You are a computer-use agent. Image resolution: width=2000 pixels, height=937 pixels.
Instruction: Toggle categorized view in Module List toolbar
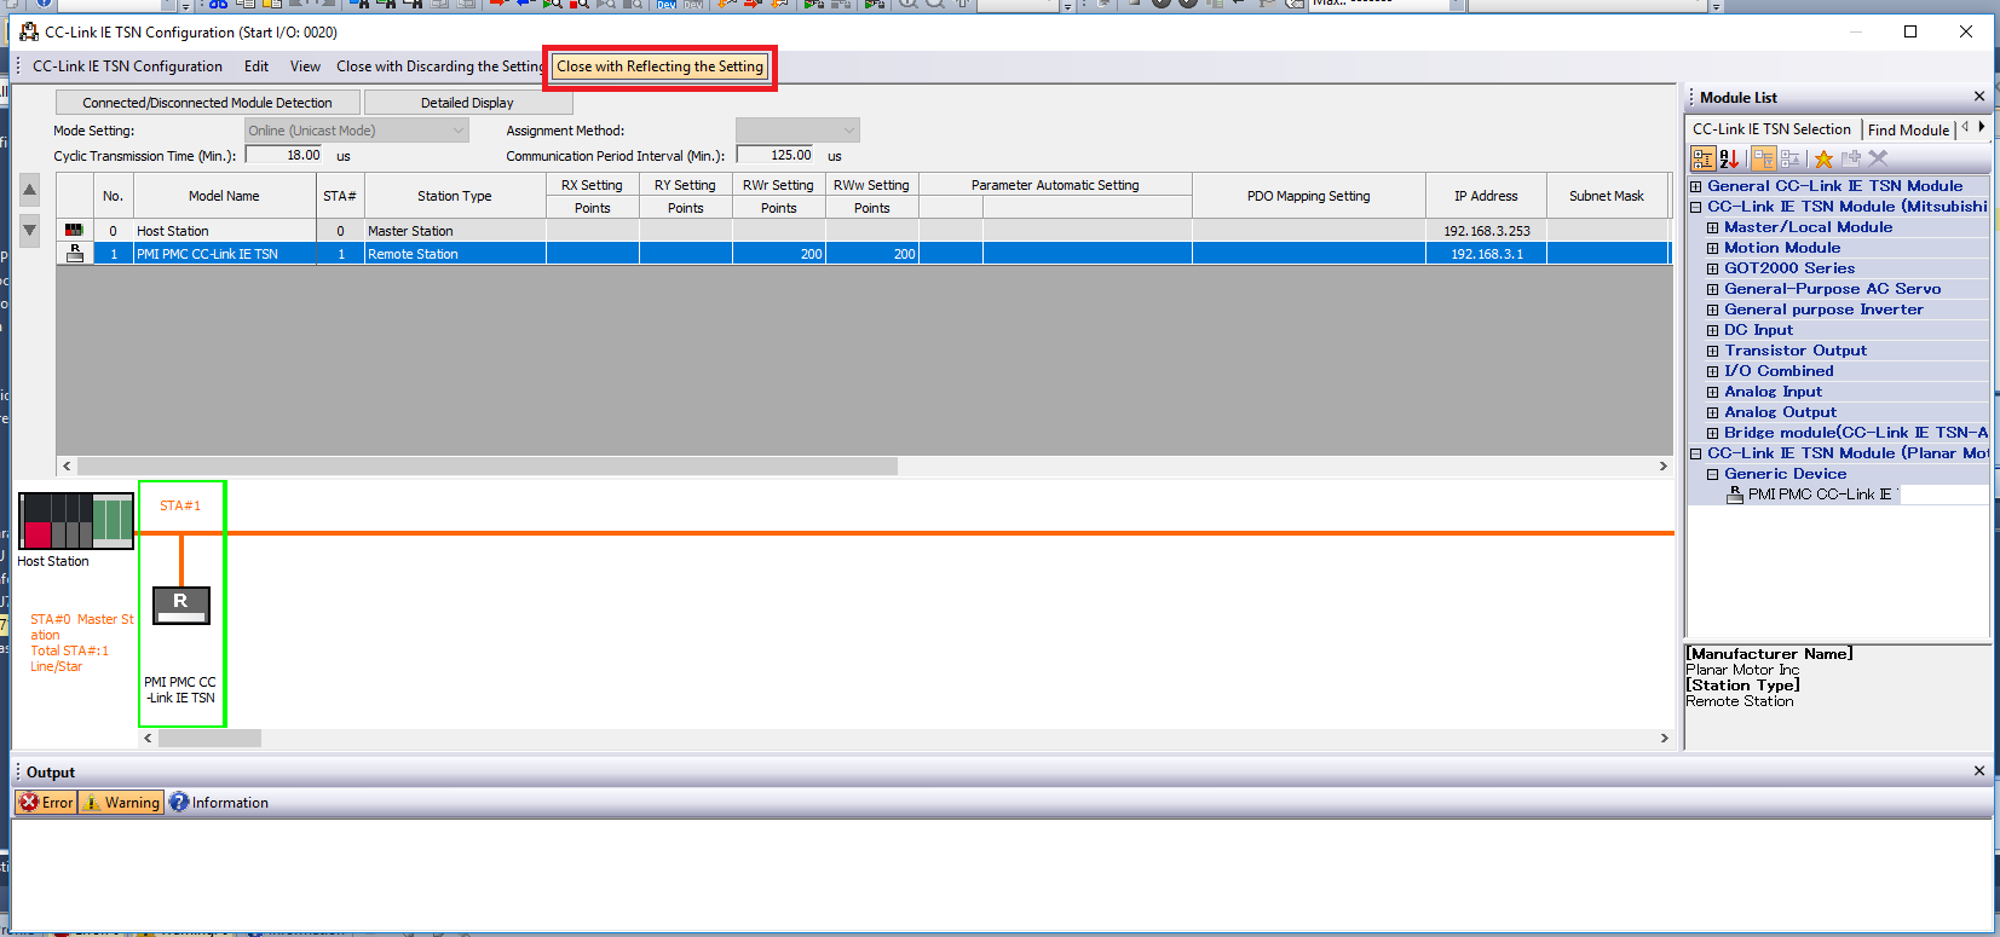(1702, 158)
